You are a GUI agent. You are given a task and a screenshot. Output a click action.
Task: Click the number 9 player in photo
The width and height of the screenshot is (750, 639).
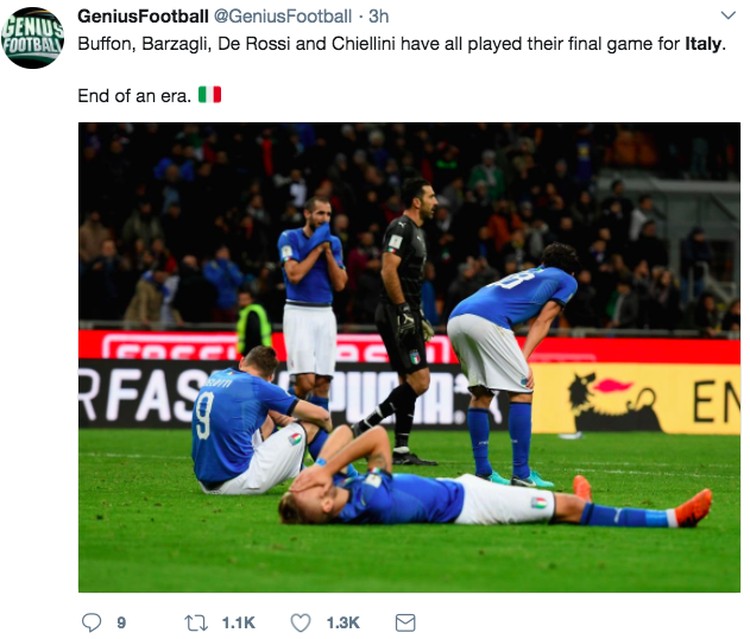point(254,421)
